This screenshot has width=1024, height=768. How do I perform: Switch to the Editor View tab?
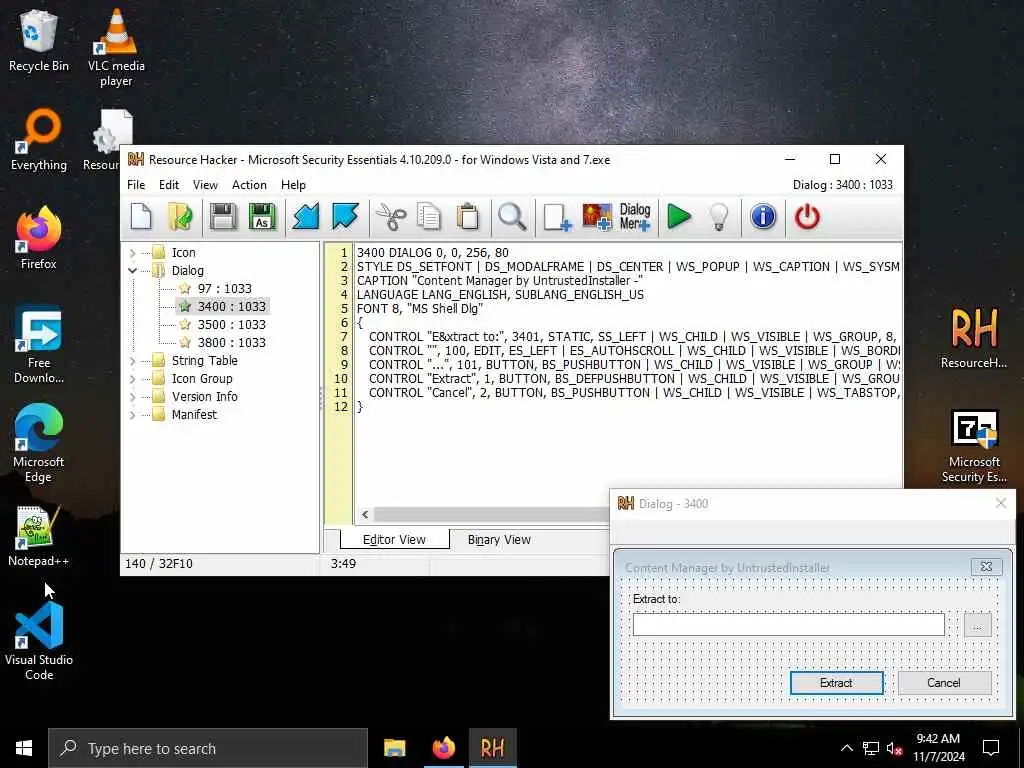coord(394,539)
